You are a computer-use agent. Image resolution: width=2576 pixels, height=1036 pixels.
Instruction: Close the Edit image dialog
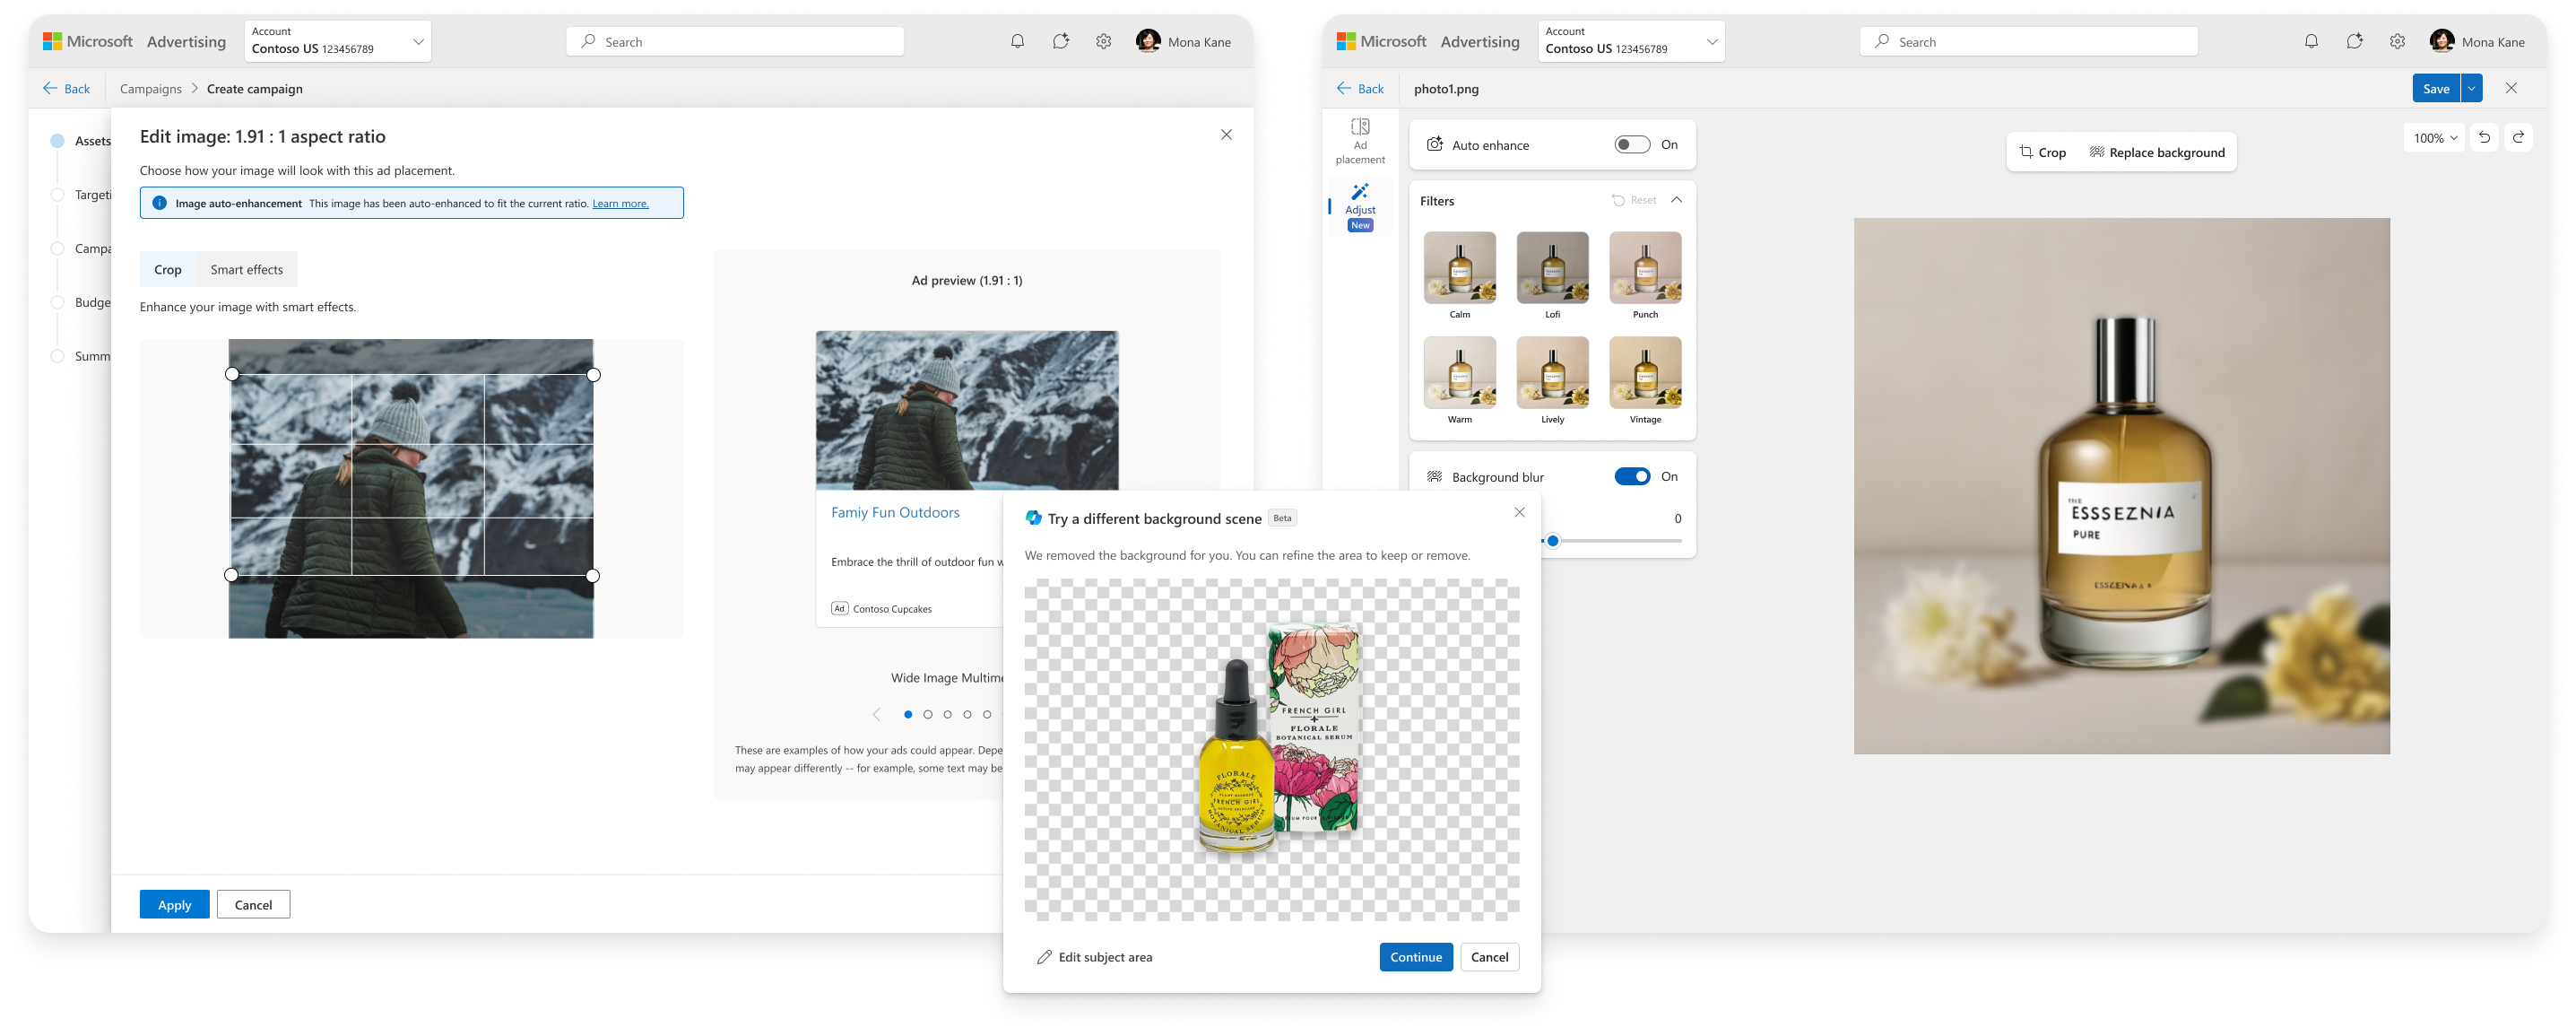[1226, 135]
